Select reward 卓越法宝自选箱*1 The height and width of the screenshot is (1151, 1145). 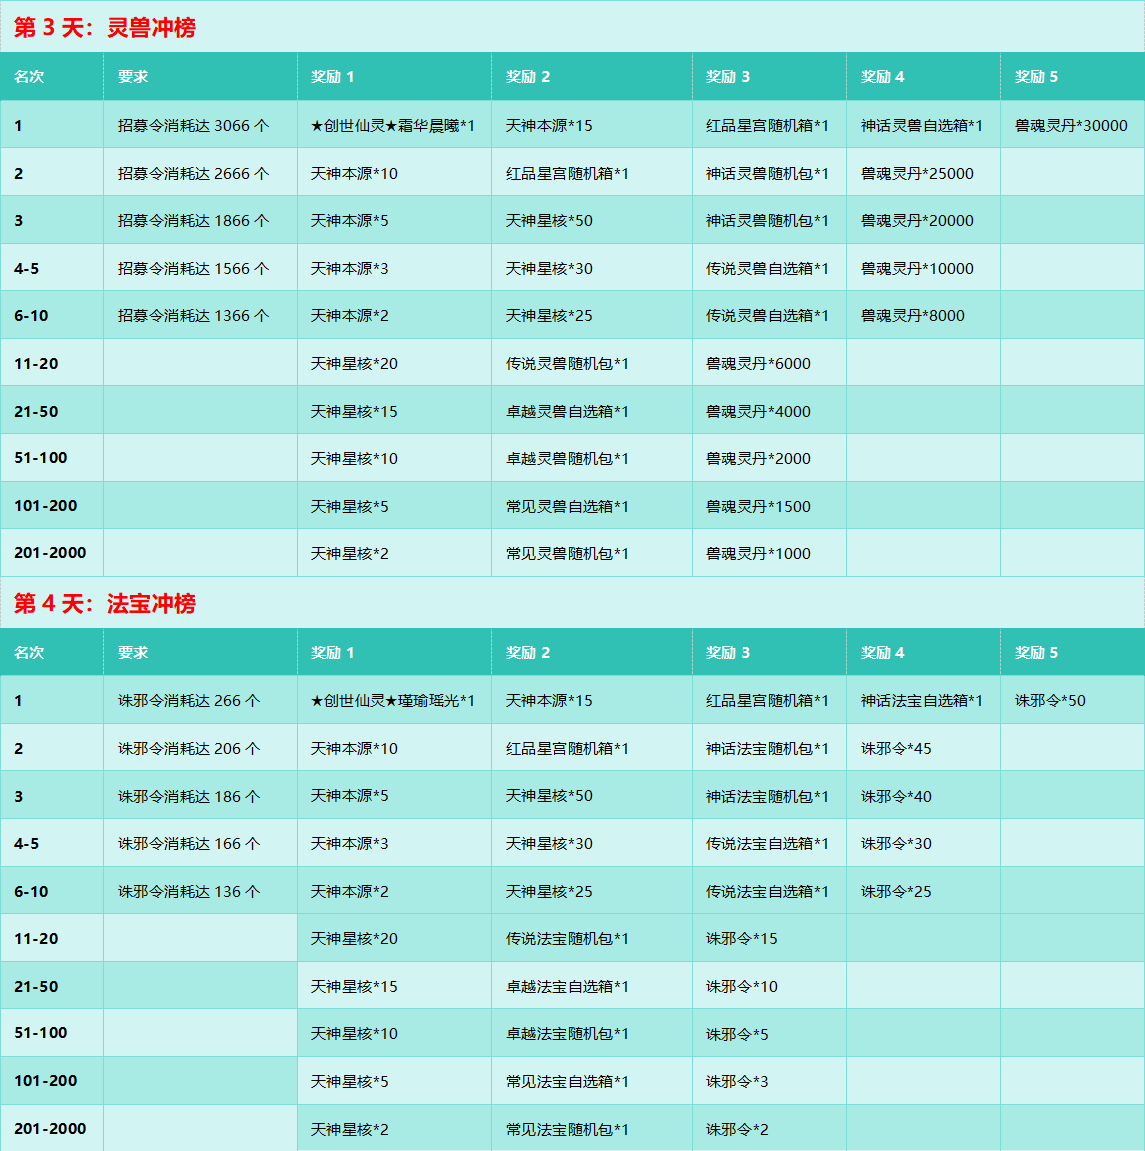pos(567,987)
